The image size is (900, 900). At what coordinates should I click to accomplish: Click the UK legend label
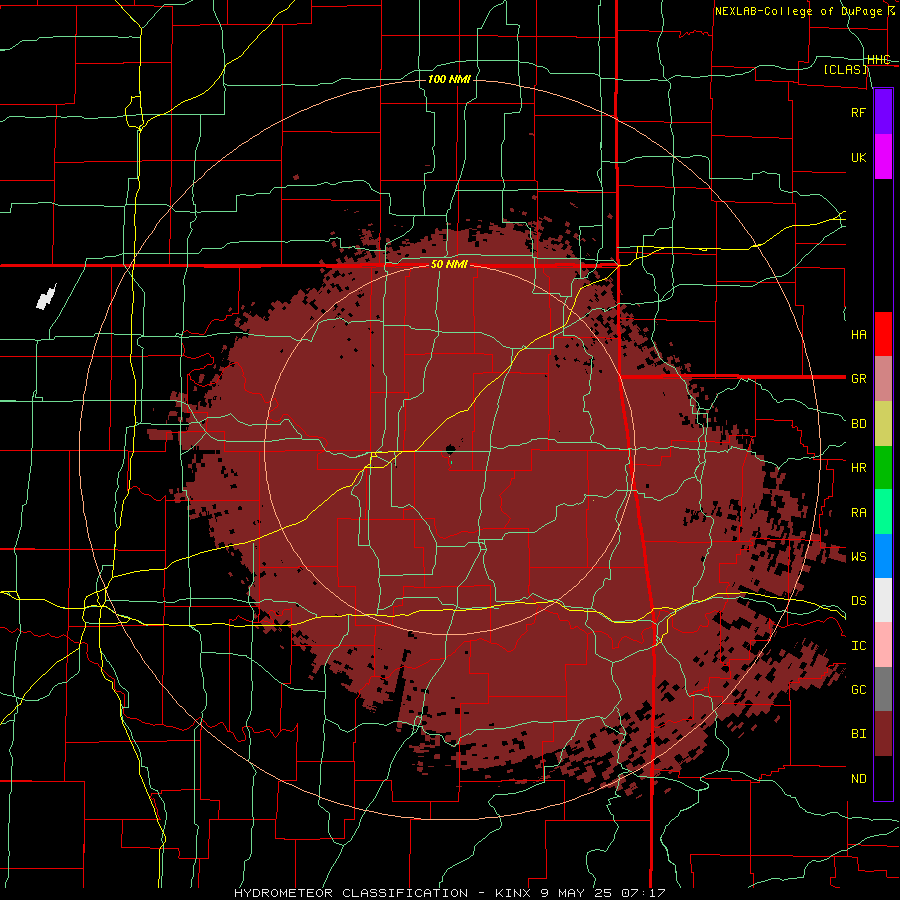(858, 157)
